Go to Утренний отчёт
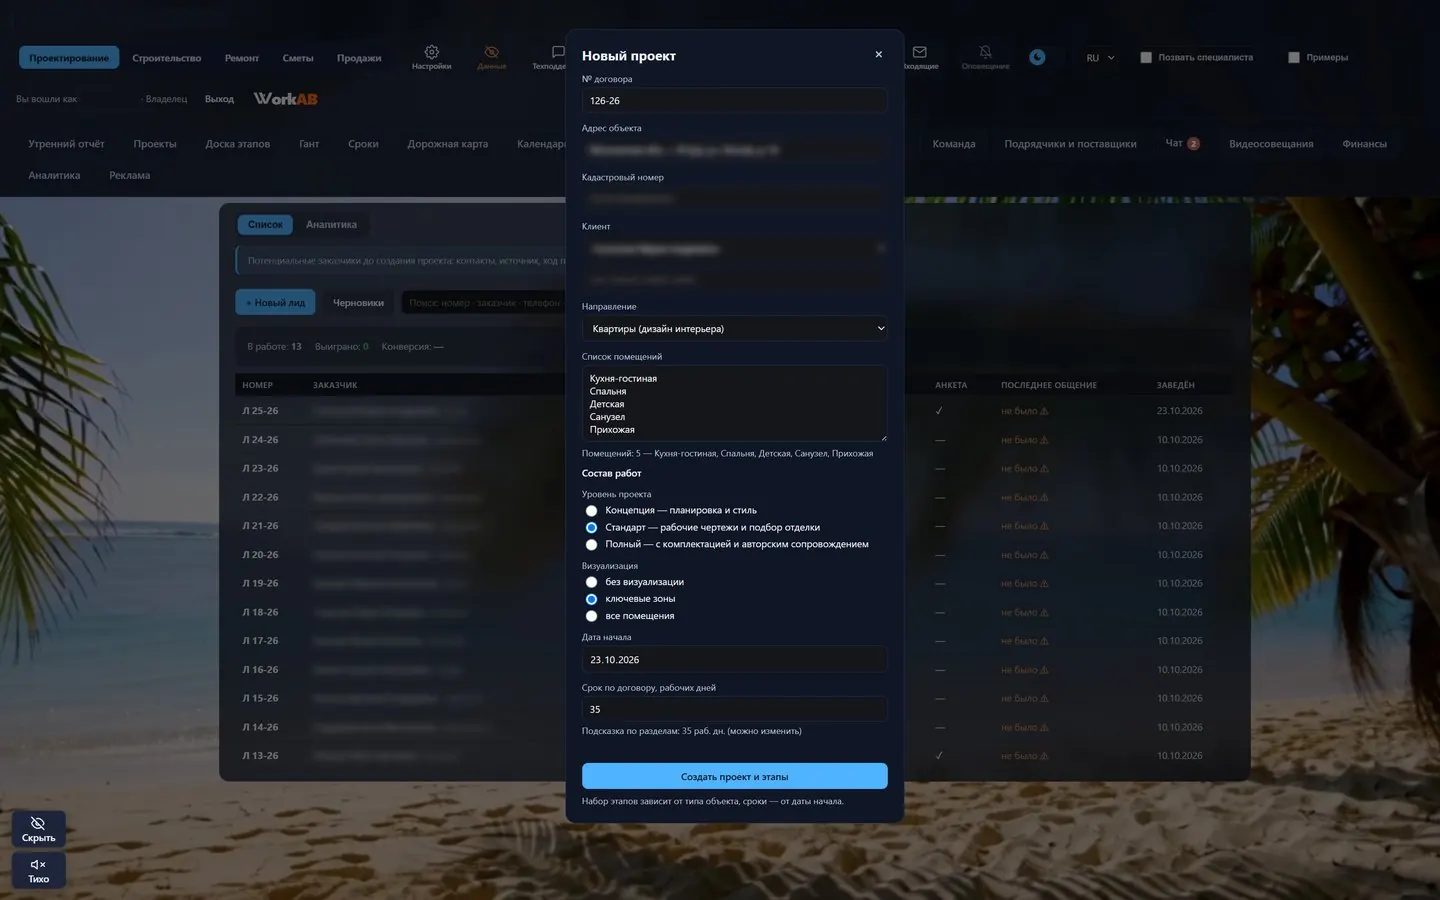 (x=66, y=144)
